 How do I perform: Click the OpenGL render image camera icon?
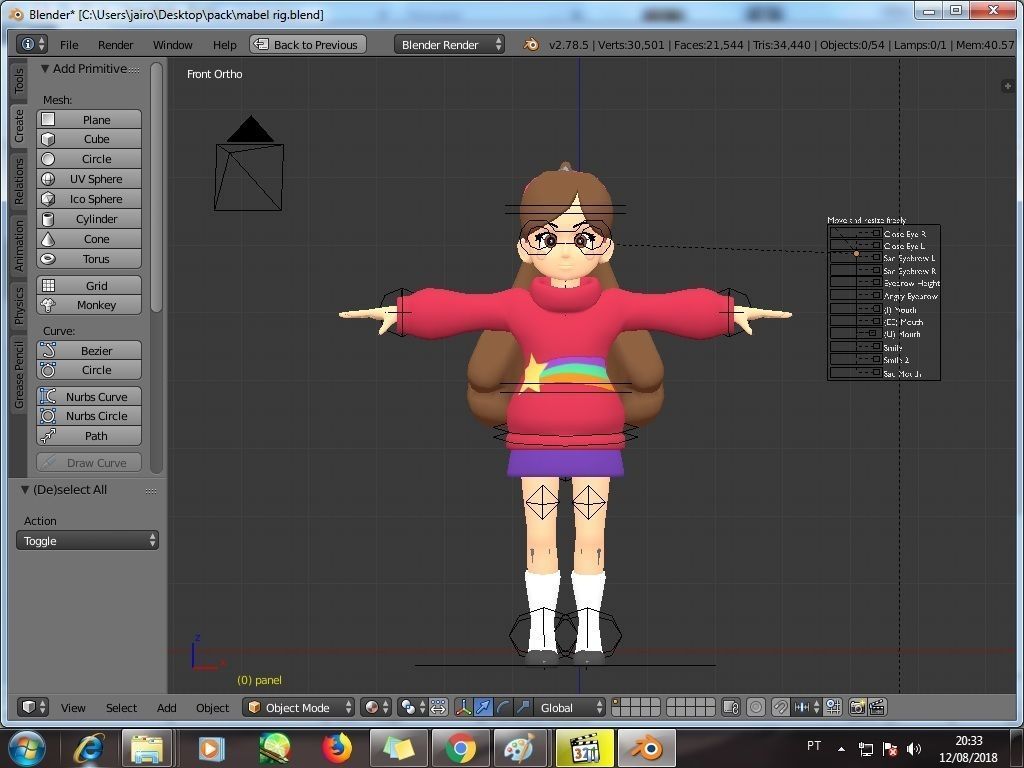(857, 707)
